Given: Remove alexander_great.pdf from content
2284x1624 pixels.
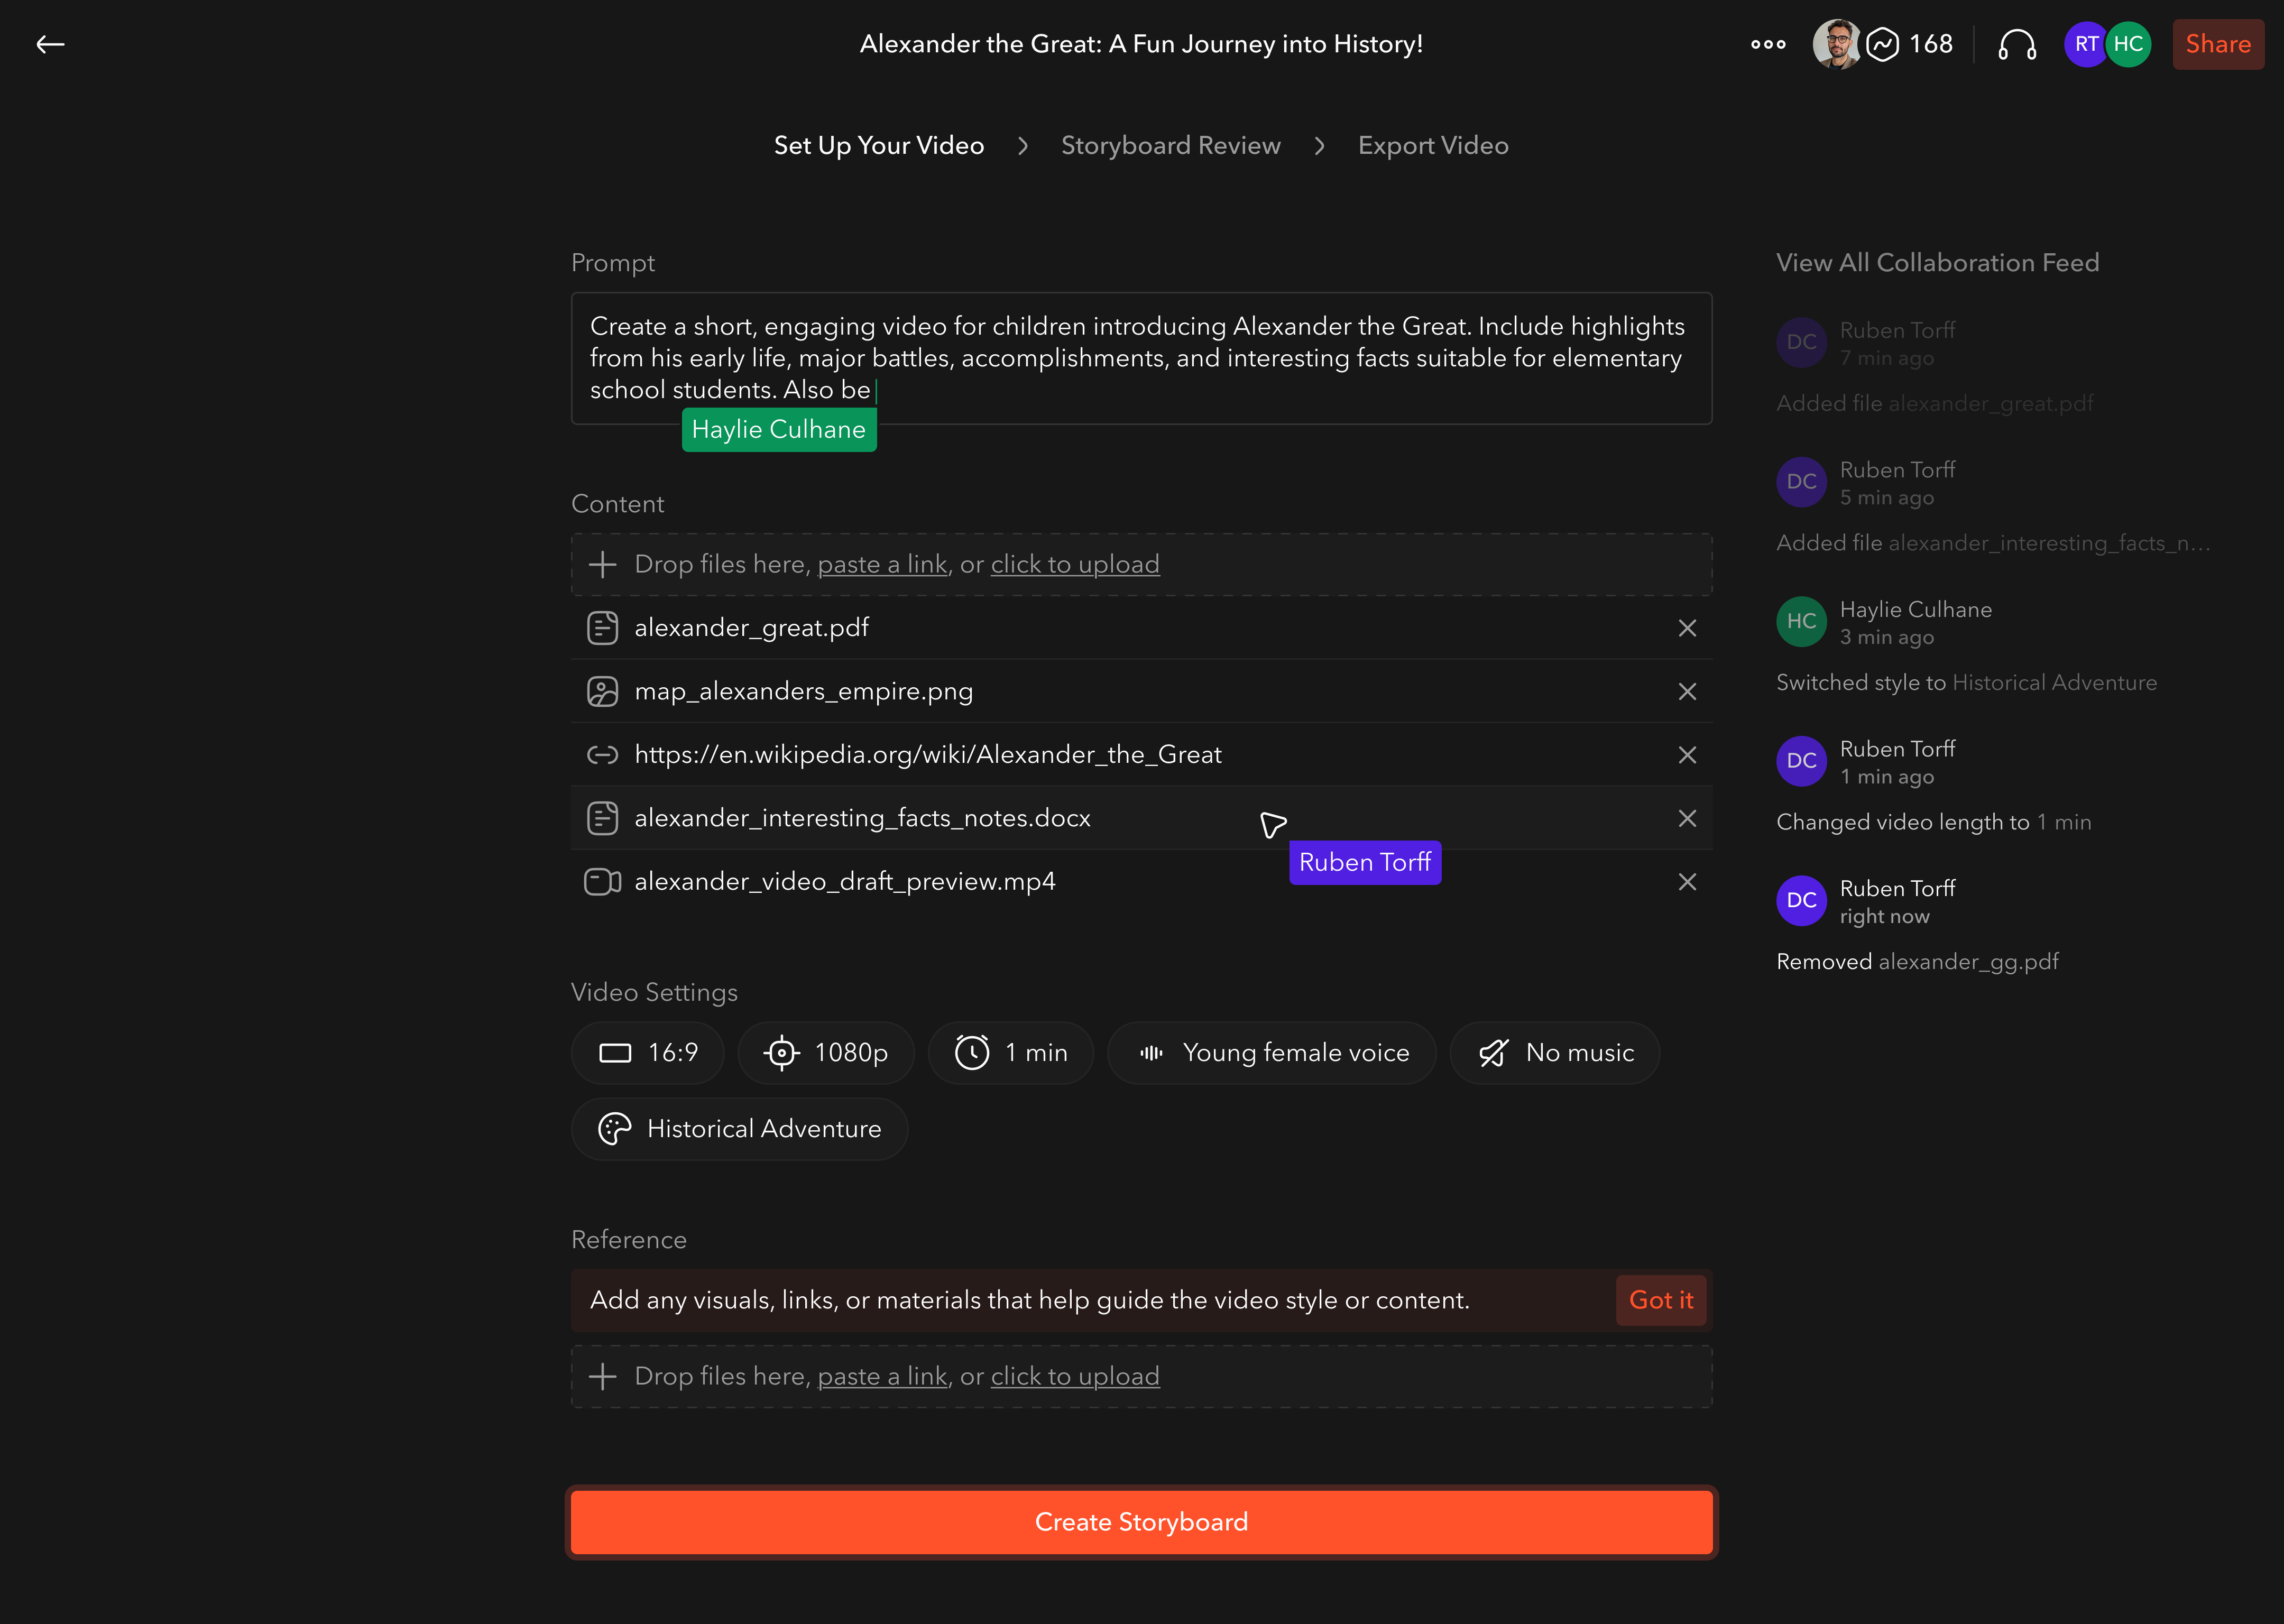Looking at the screenshot, I should point(1687,628).
